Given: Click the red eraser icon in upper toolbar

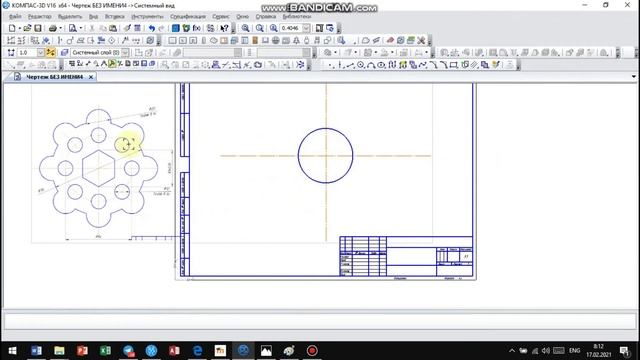Looking at the screenshot, I should tap(390, 40).
